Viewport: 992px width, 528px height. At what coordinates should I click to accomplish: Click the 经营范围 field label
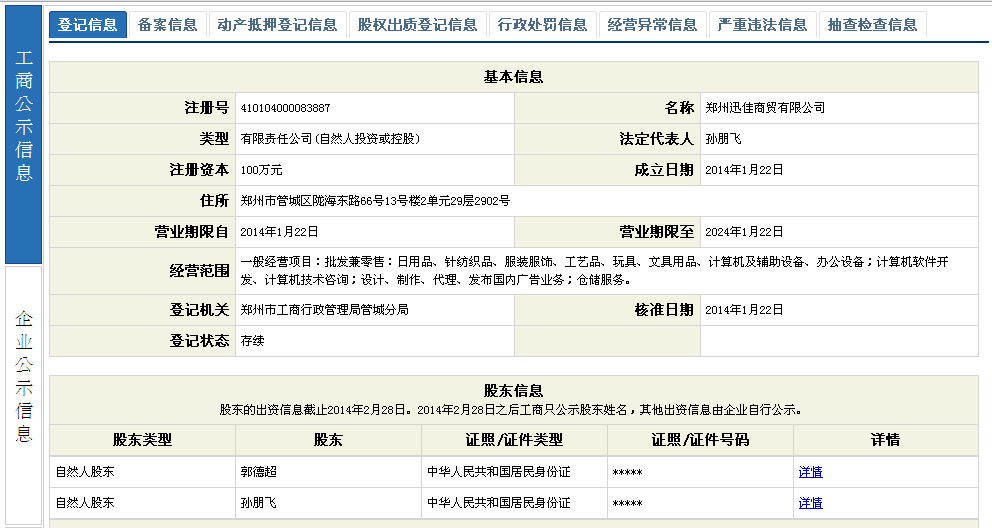pos(199,271)
